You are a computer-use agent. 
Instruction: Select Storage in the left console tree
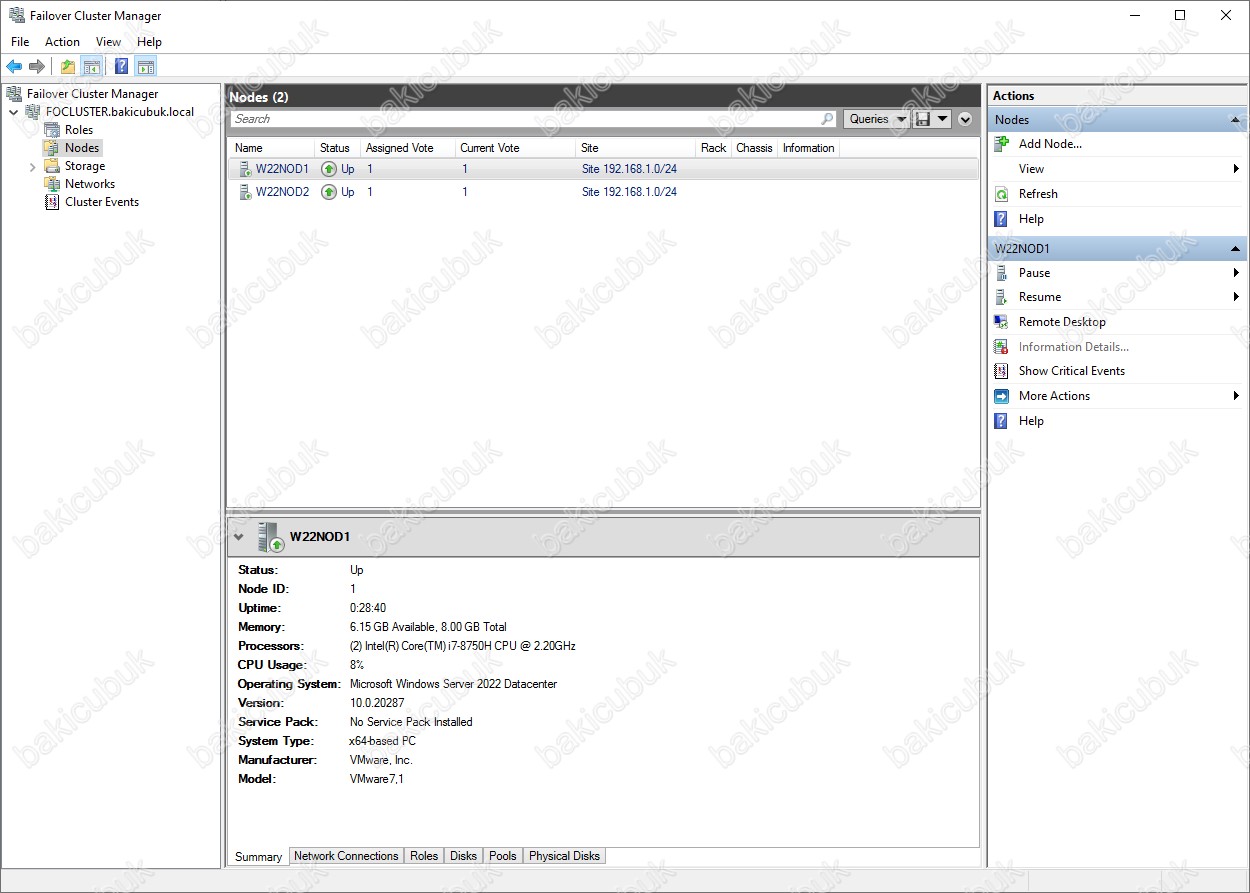click(x=85, y=166)
